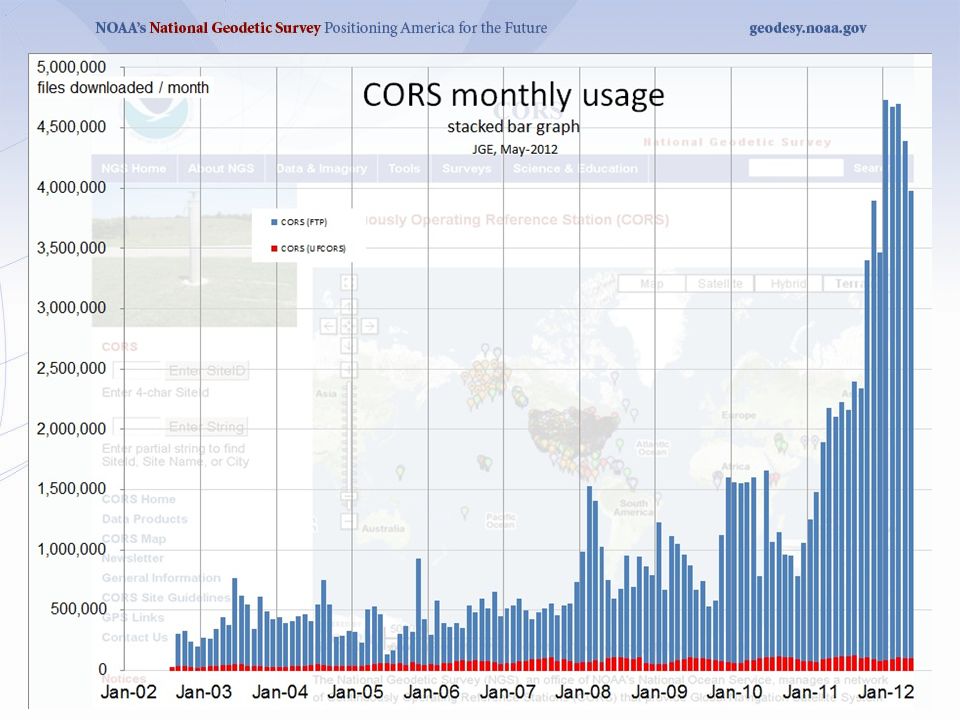Open the faded Tools menu item
The width and height of the screenshot is (960, 720).
click(404, 168)
